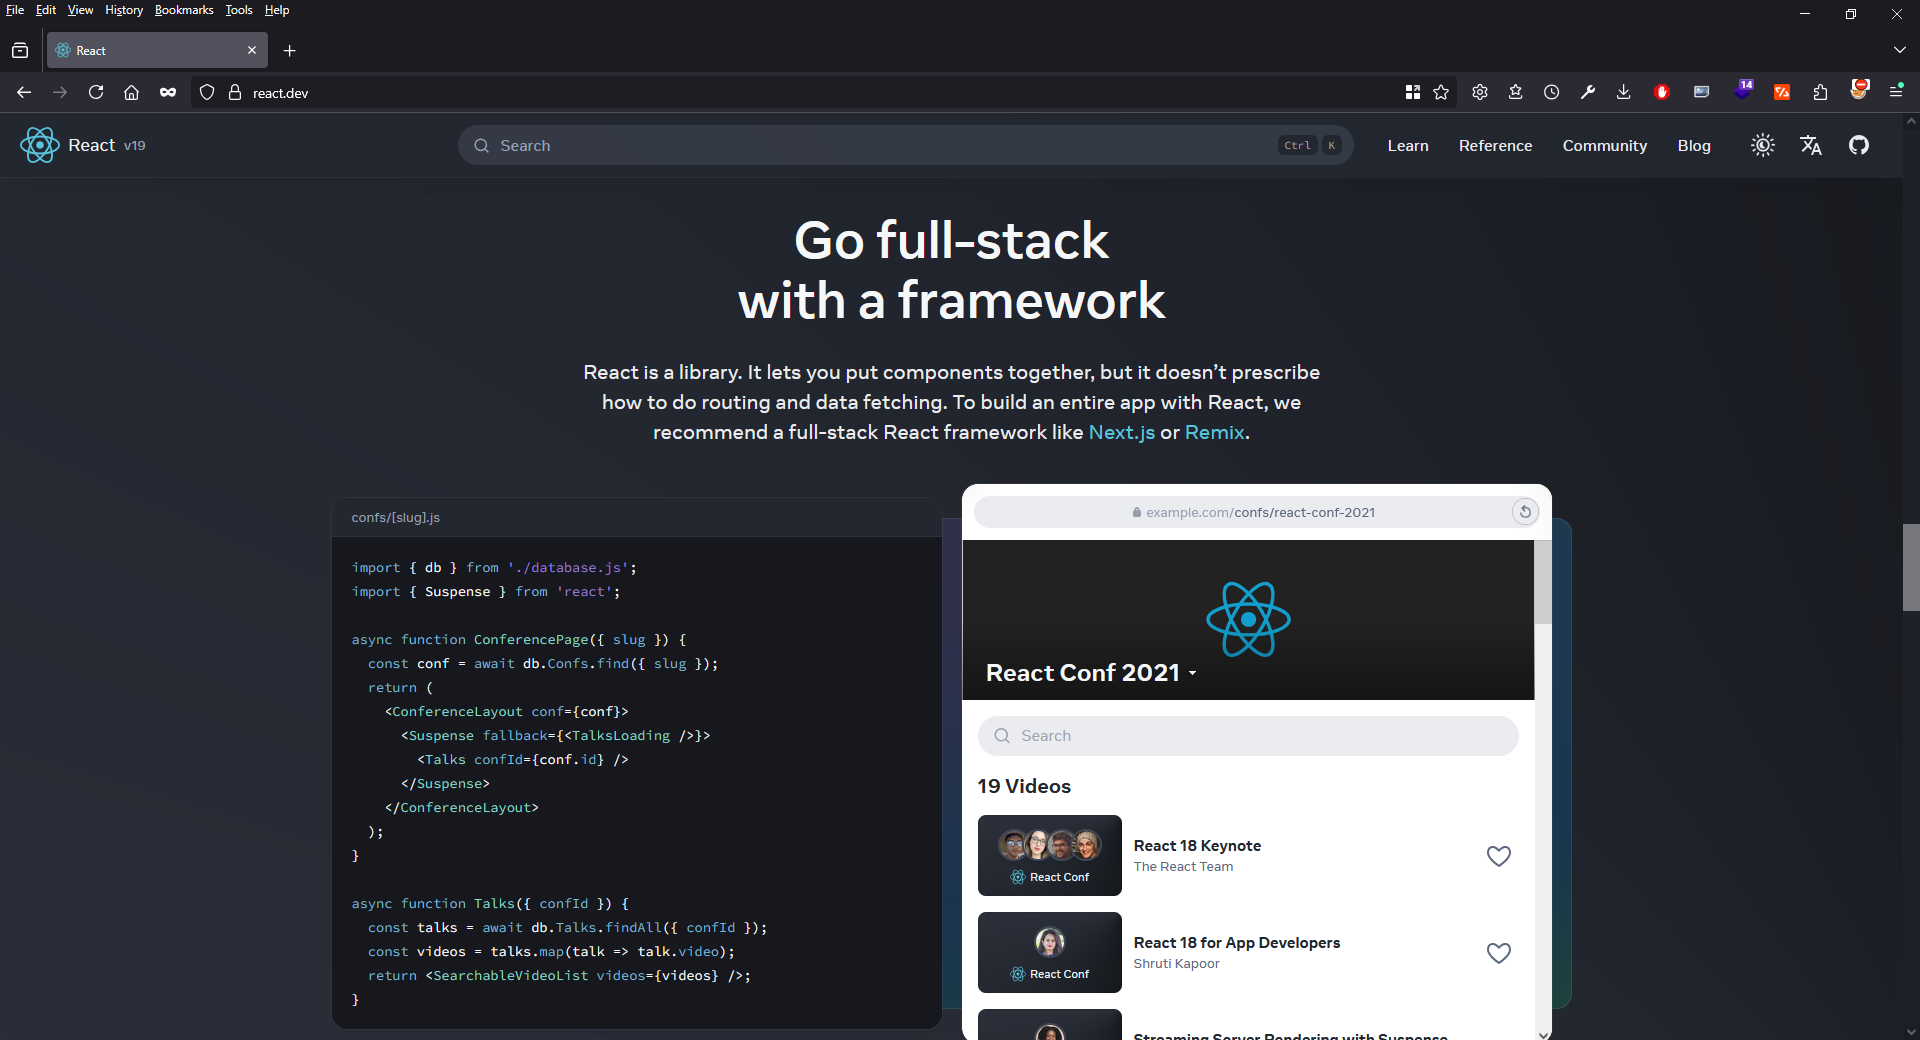Open the Bookmarks menu
1920x1040 pixels.
pos(184,10)
